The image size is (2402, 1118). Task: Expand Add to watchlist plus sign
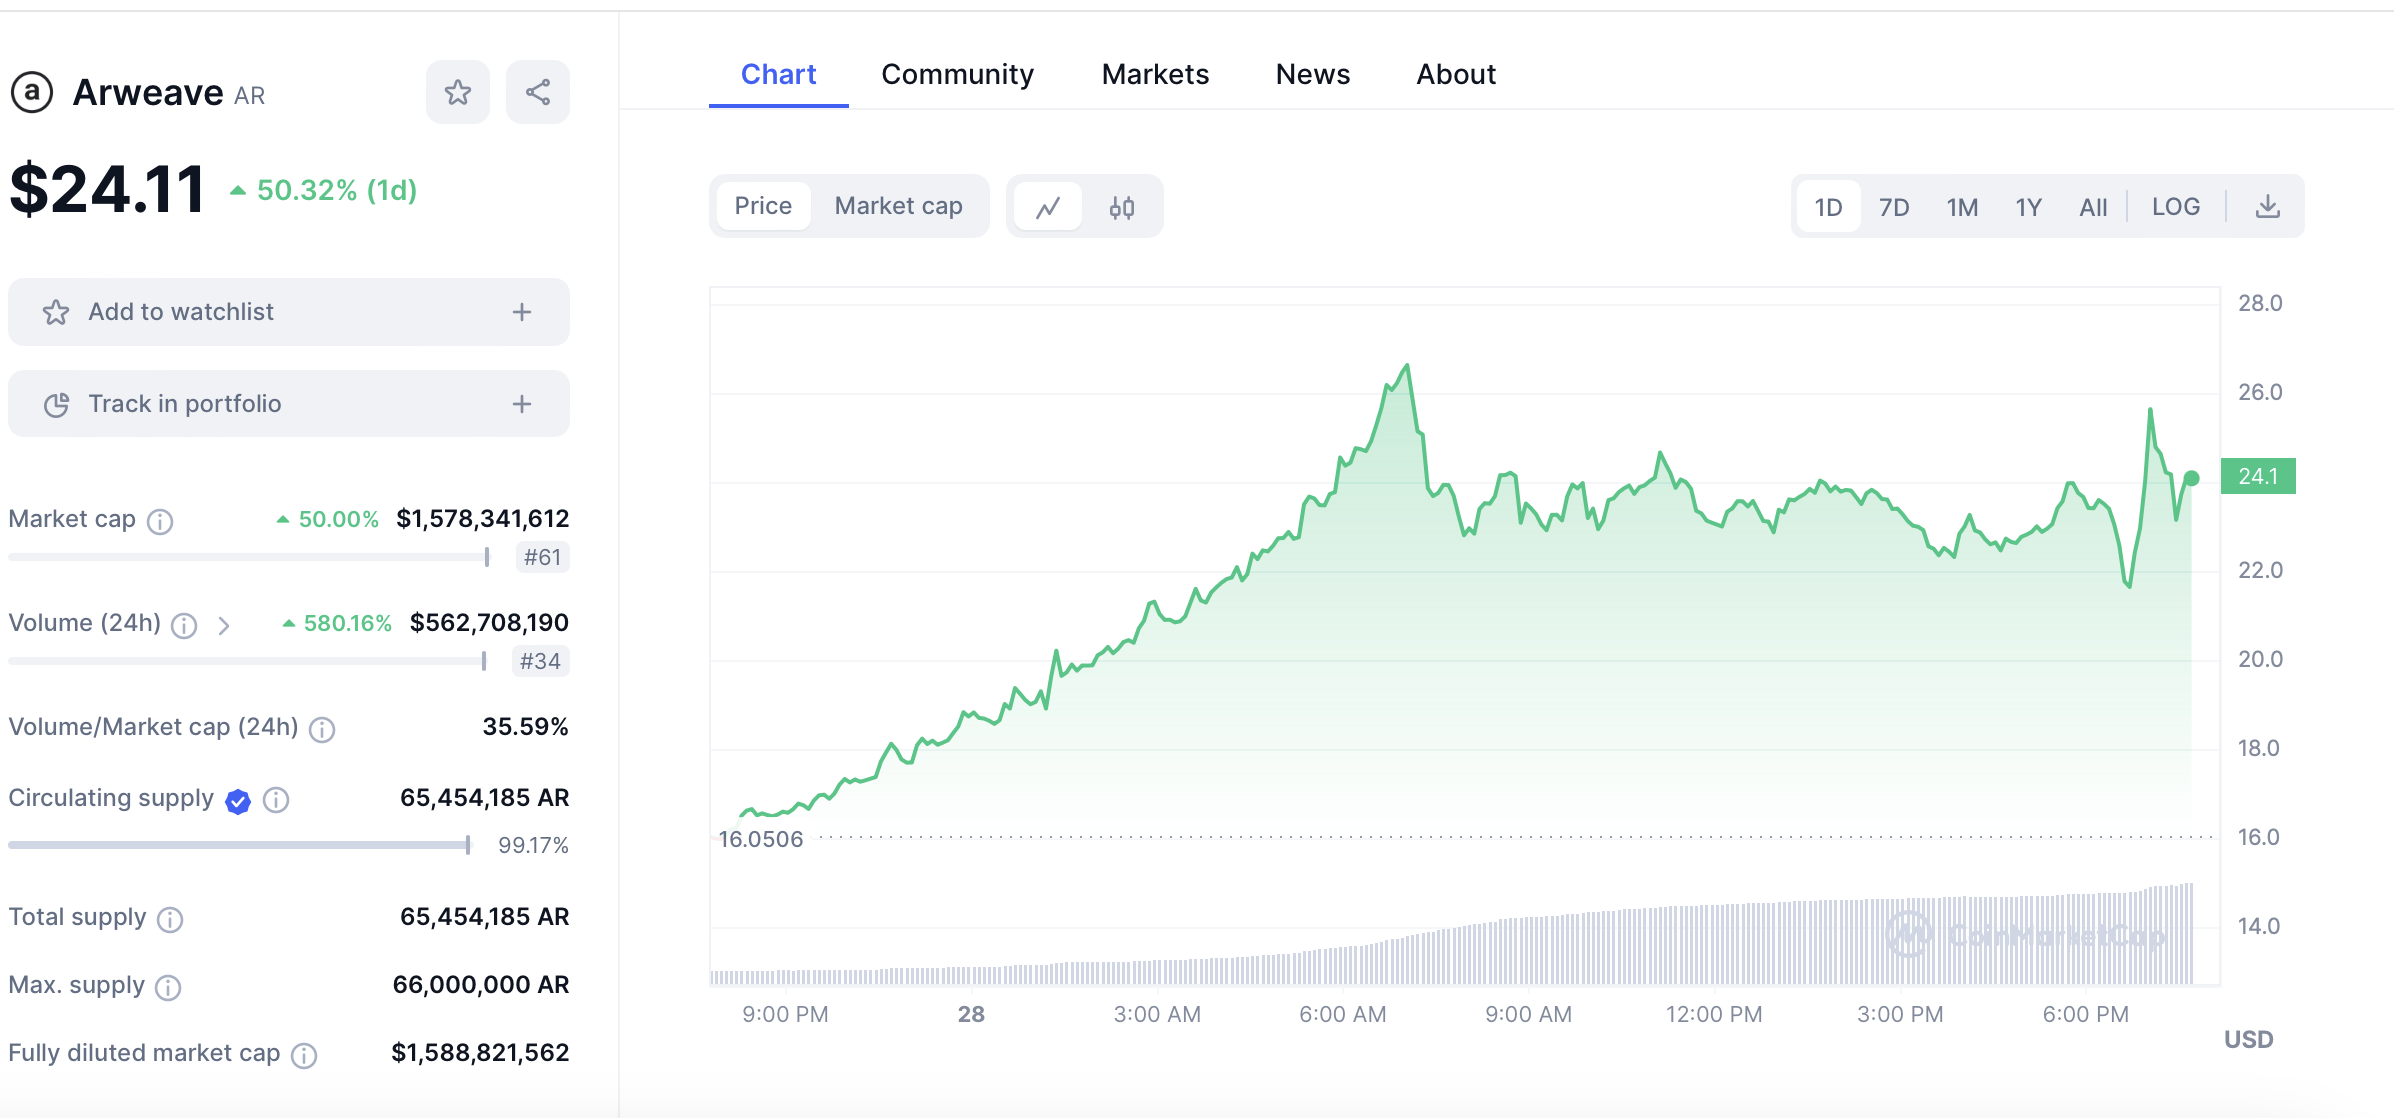522,312
